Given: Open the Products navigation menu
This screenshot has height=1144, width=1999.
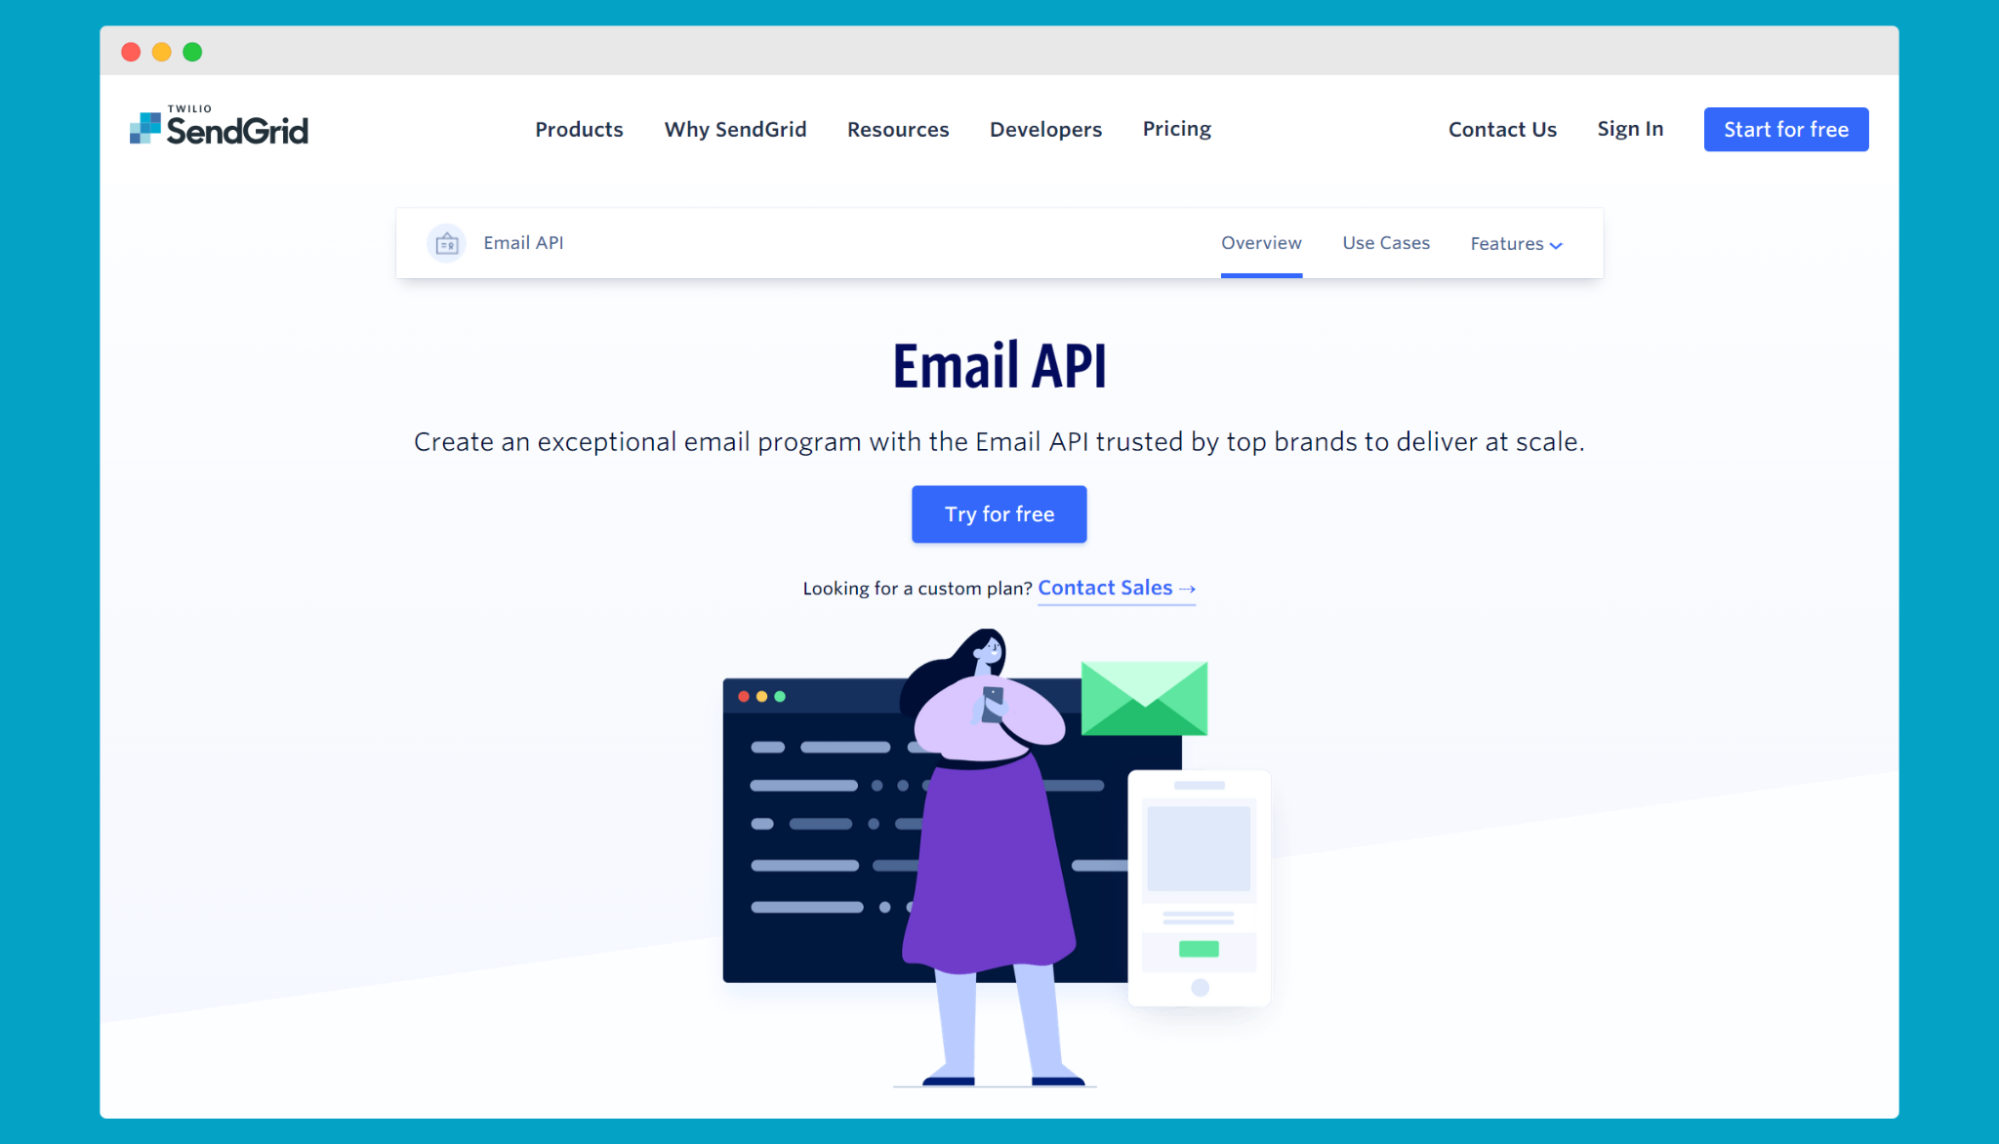Looking at the screenshot, I should (577, 128).
